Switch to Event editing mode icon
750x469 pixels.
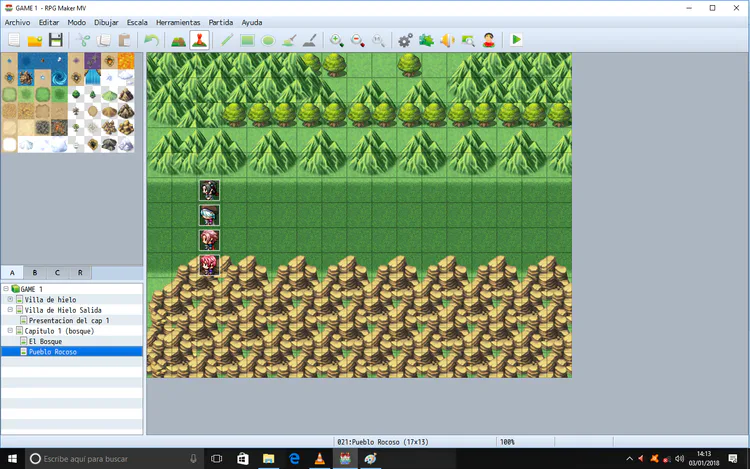(199, 40)
